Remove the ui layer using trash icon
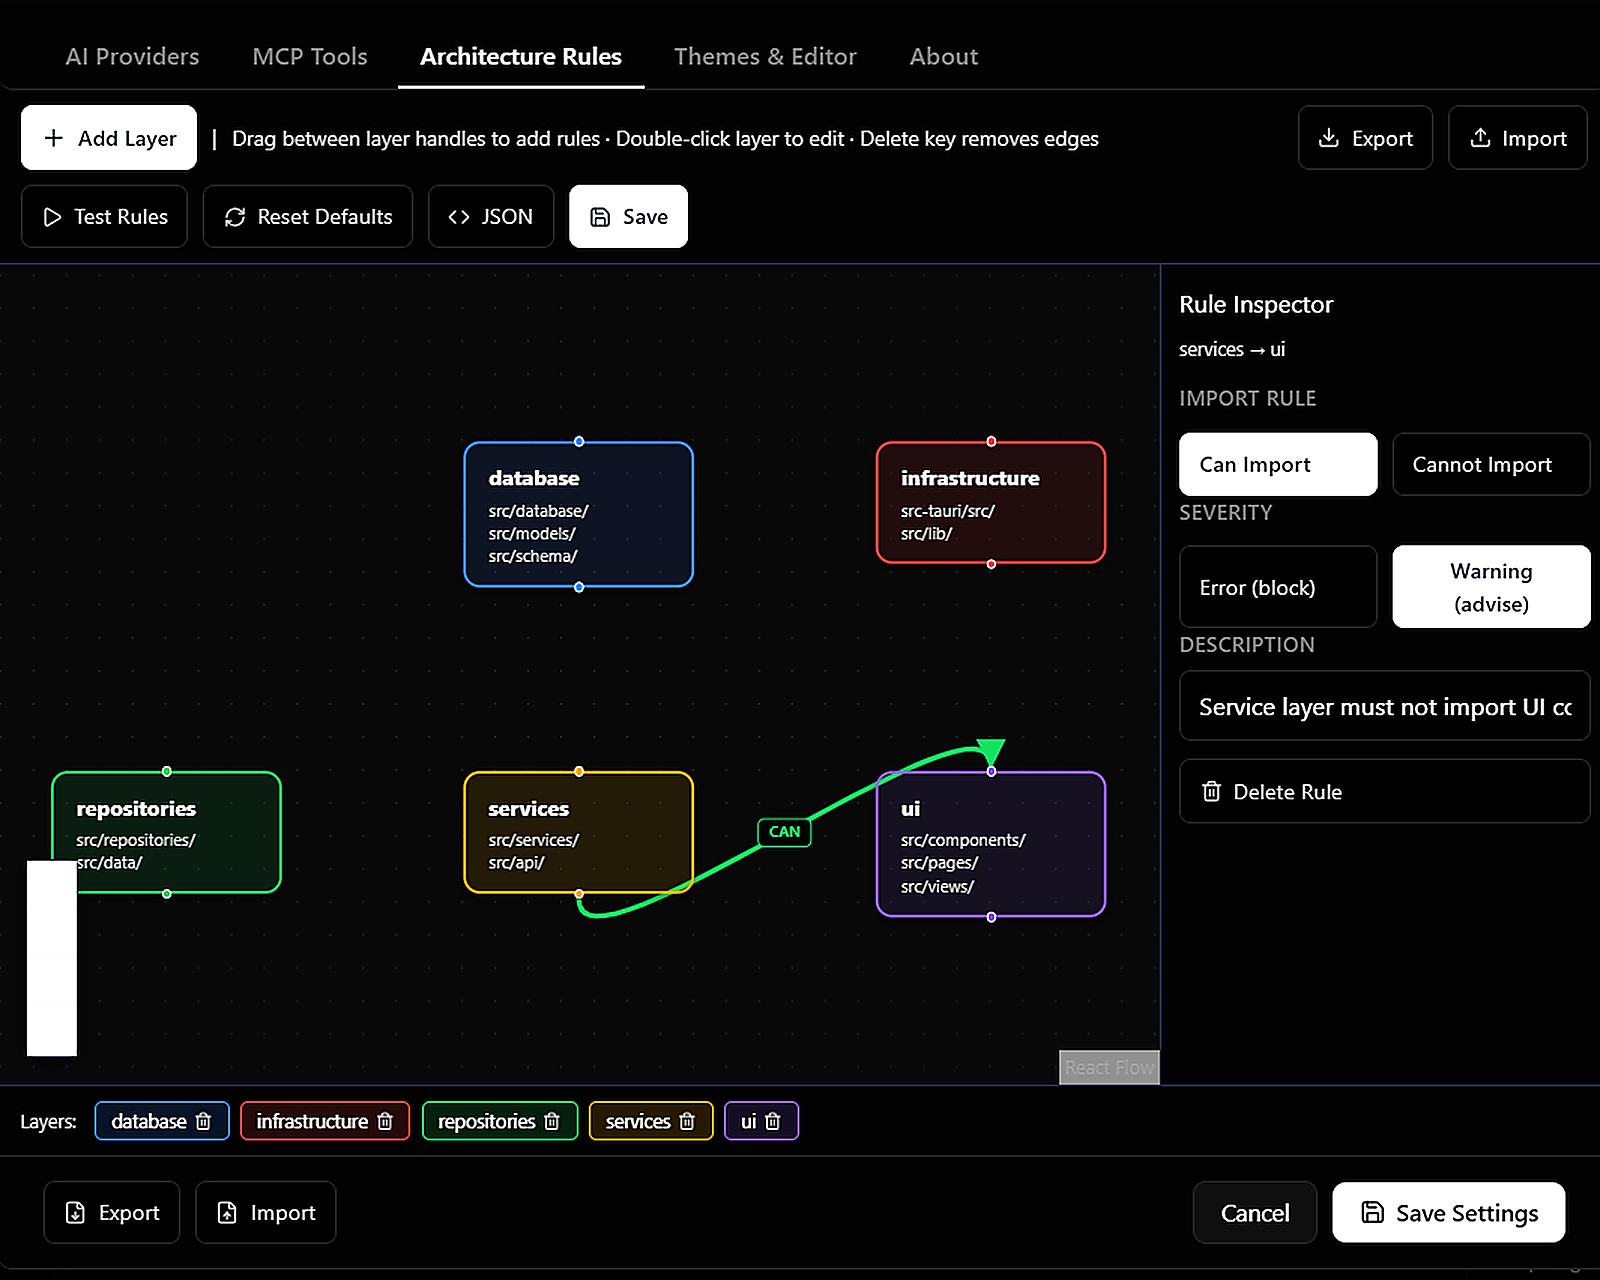 pyautogui.click(x=773, y=1121)
